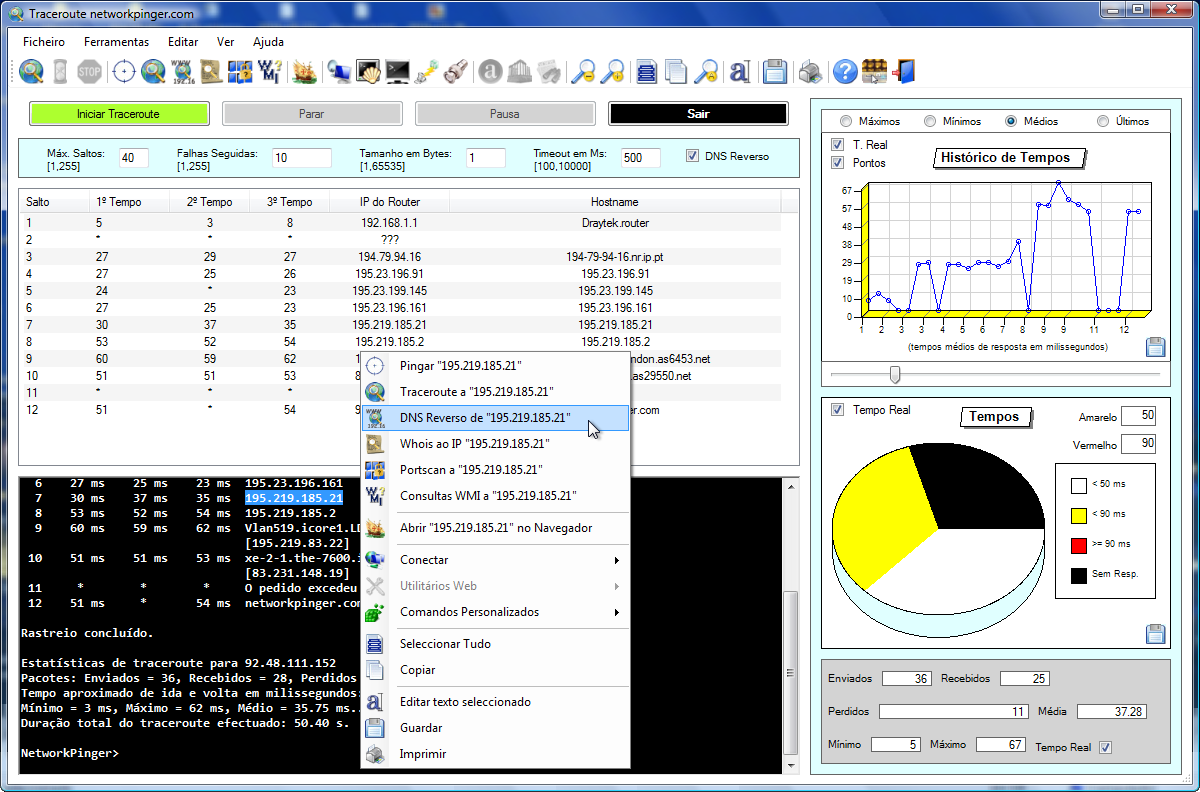Click the globe magnifier icon at toolbar start
Viewport: 1200px width, 792px height.
pos(31,71)
